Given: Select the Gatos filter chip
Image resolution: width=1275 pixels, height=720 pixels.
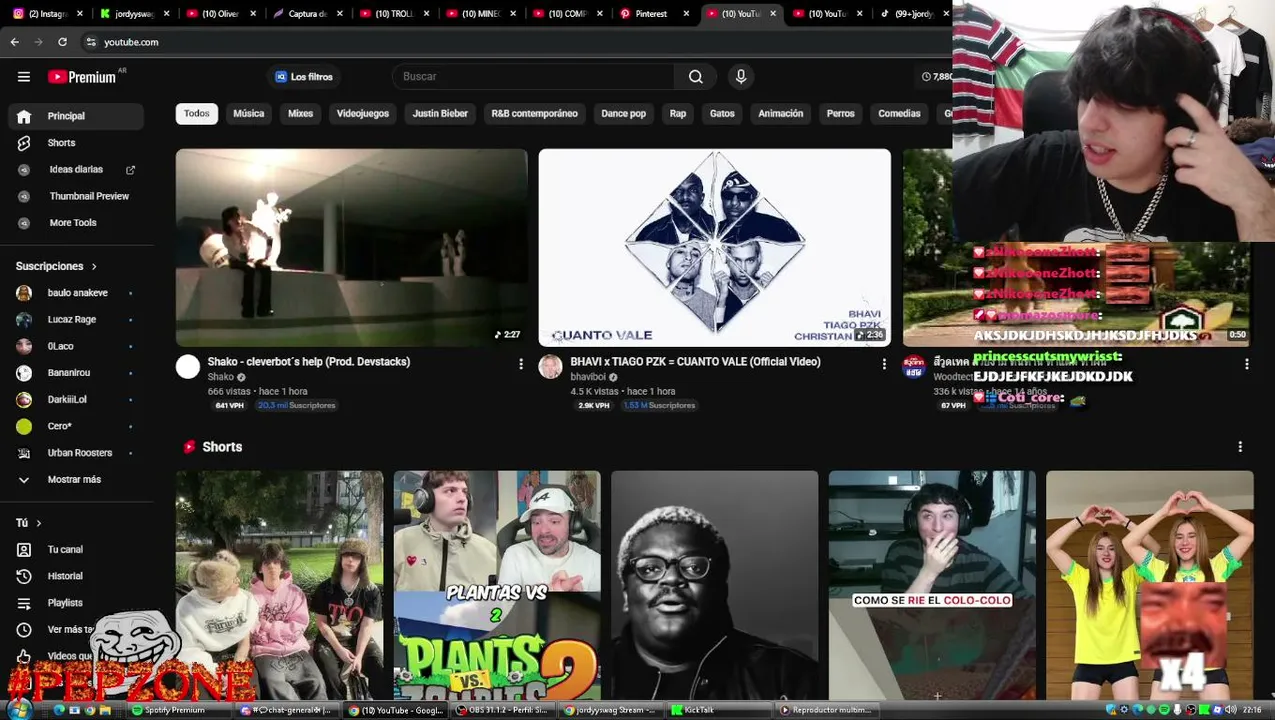Looking at the screenshot, I should [x=722, y=114].
